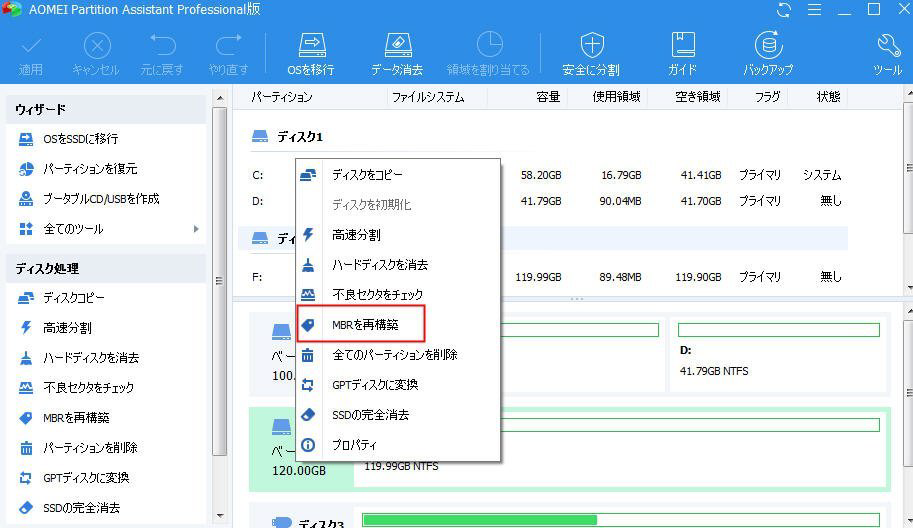913x528 pixels.
Task: Click the システム status cell
Action: click(822, 175)
